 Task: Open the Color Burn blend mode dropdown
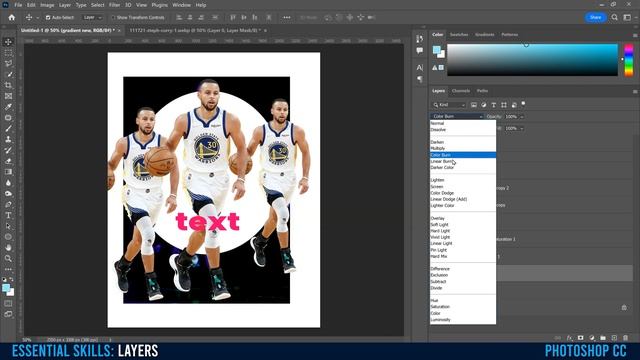pyautogui.click(x=457, y=116)
